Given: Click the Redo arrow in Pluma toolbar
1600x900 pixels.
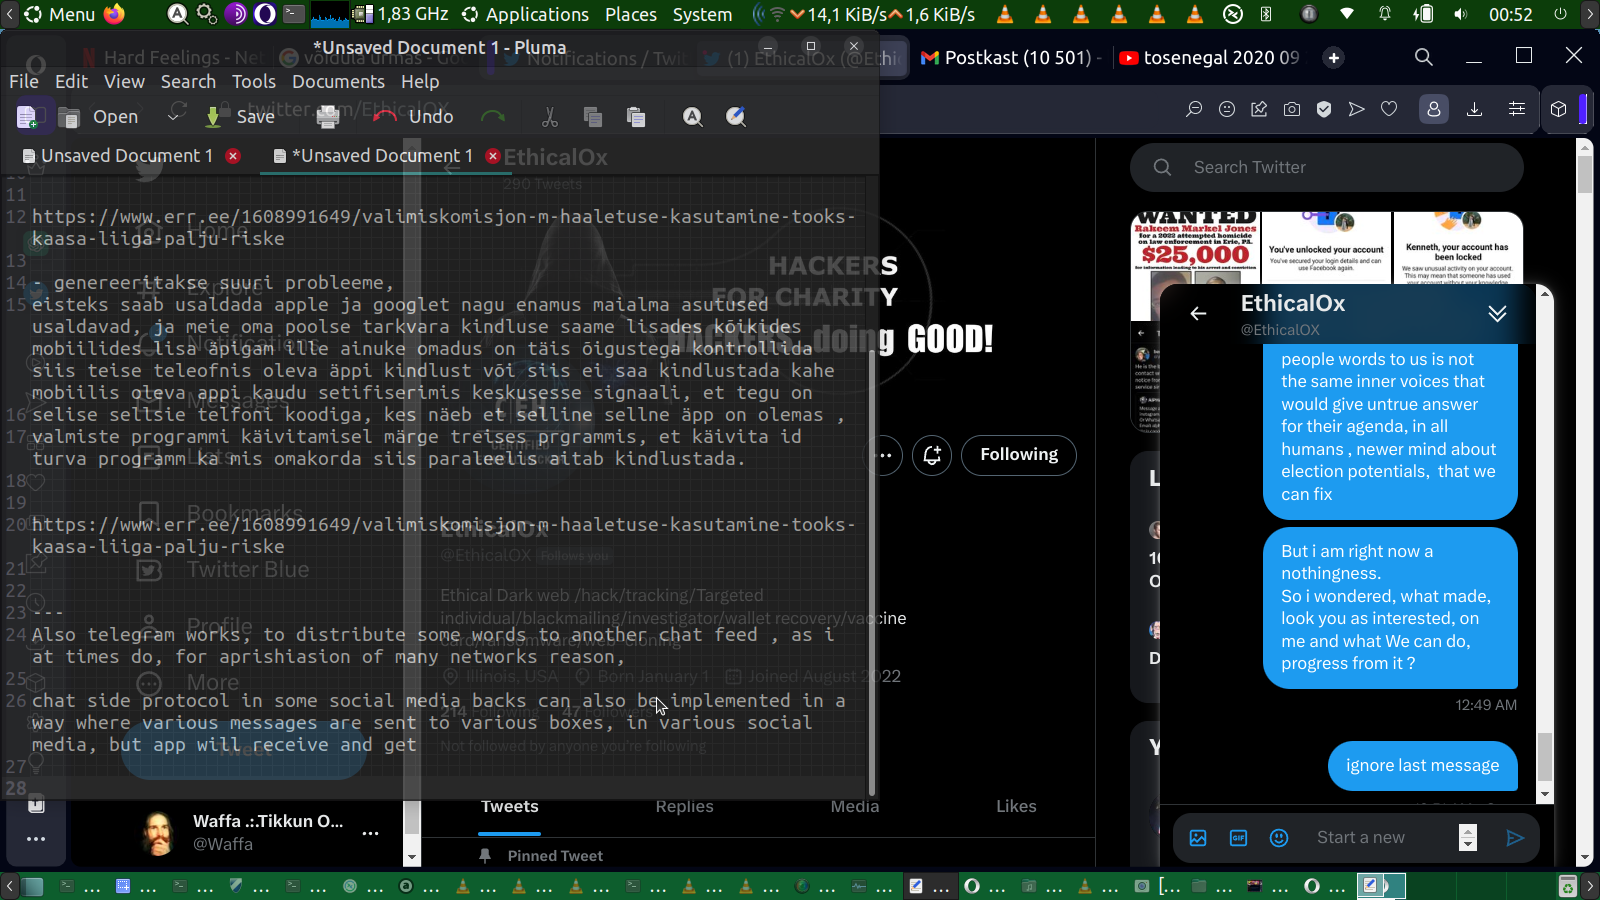Looking at the screenshot, I should click(493, 117).
